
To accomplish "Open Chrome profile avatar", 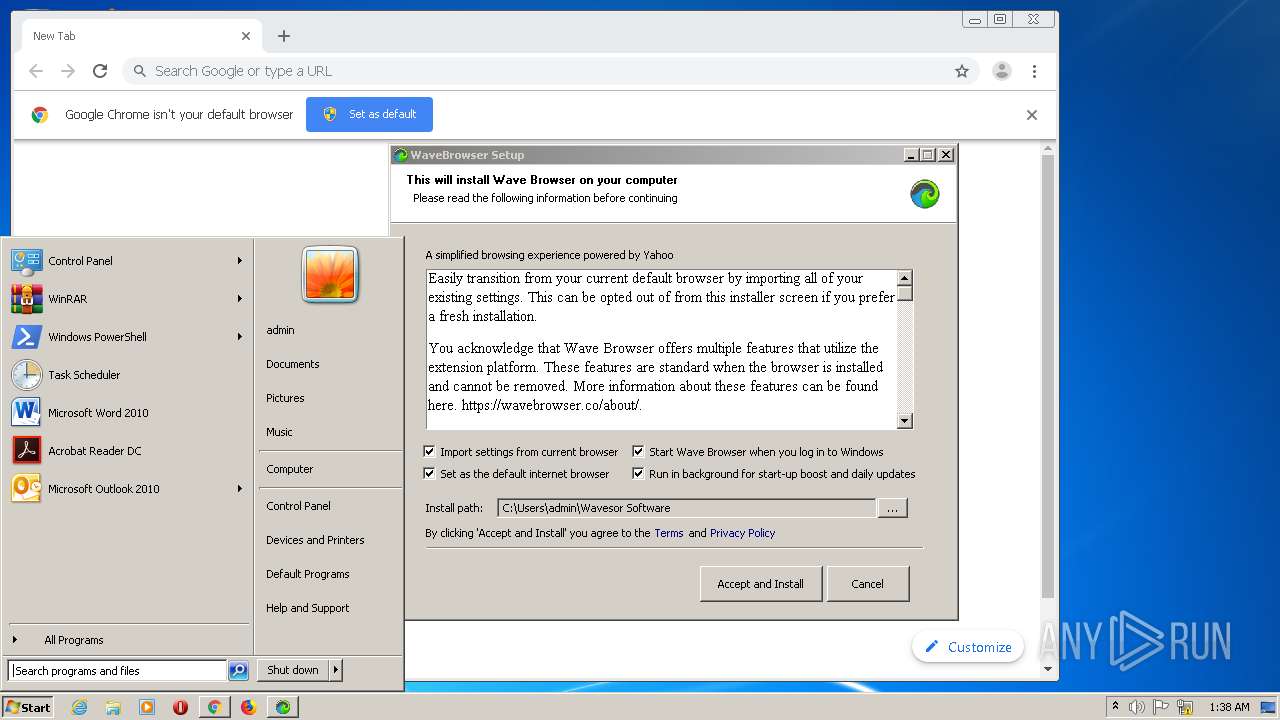I will [1001, 71].
